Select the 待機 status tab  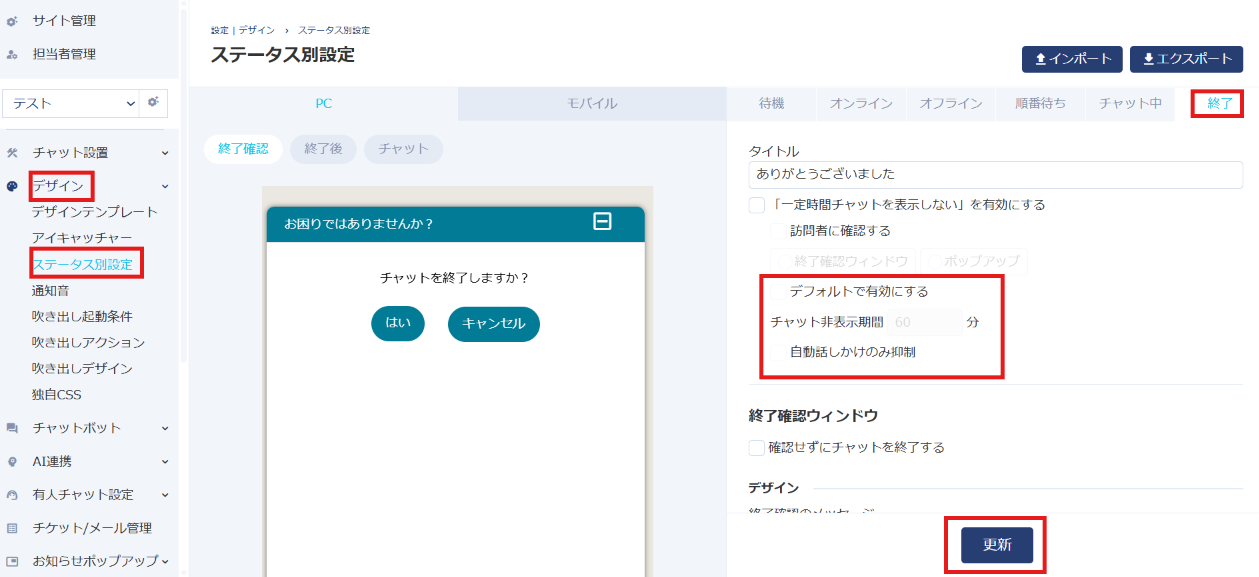pos(771,104)
